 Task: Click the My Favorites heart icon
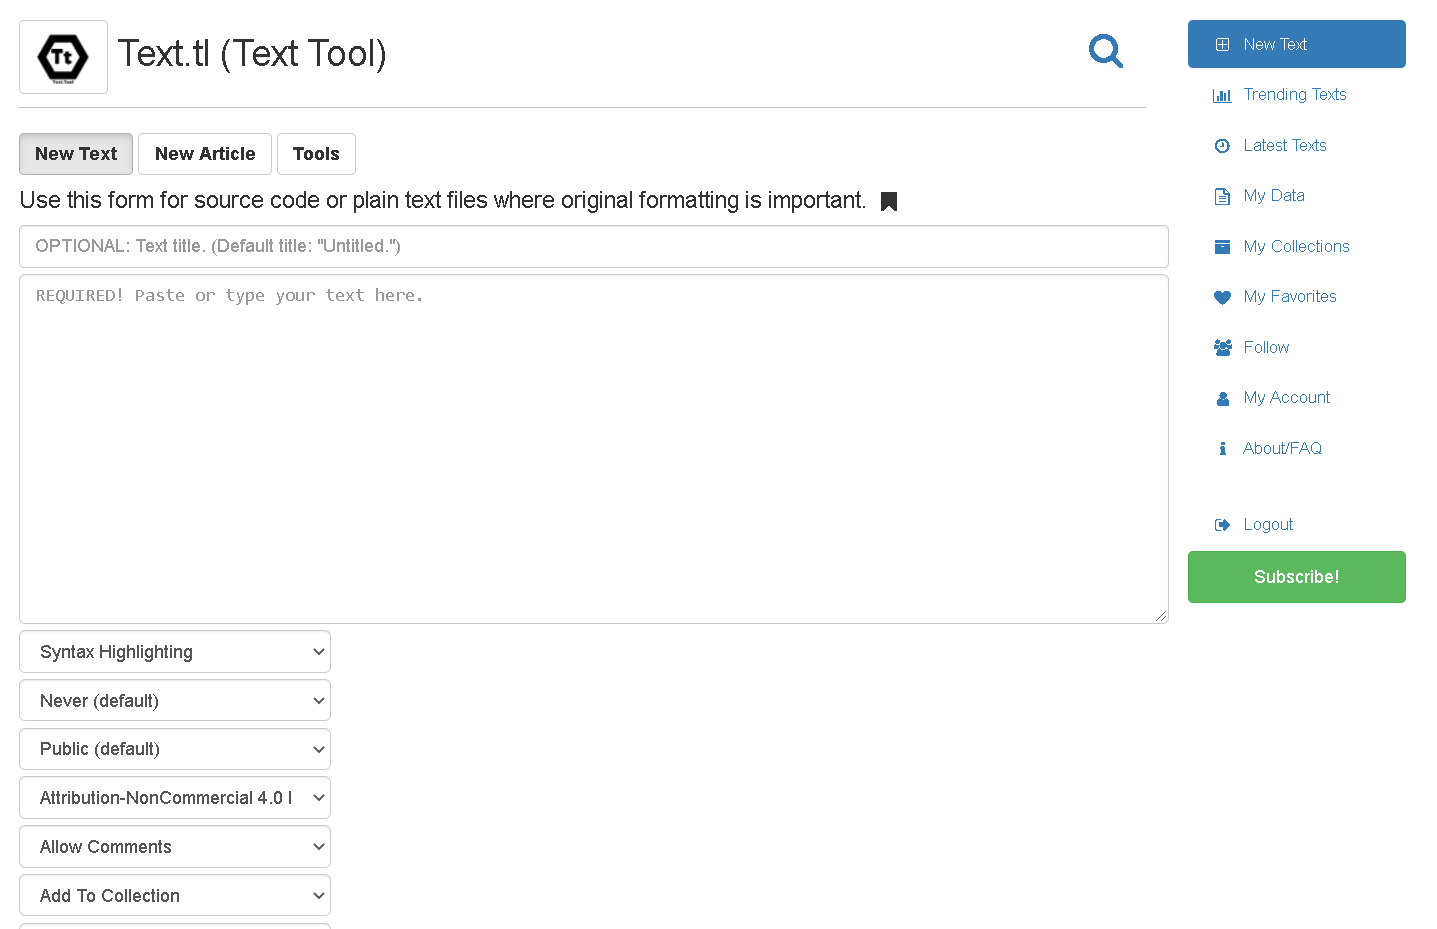tap(1222, 297)
